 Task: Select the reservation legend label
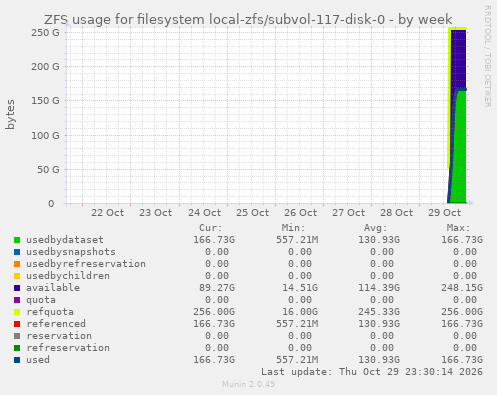(59, 336)
